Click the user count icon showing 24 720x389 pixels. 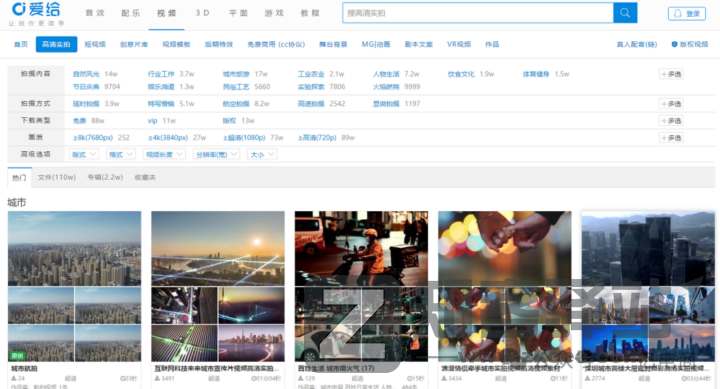coord(14,378)
